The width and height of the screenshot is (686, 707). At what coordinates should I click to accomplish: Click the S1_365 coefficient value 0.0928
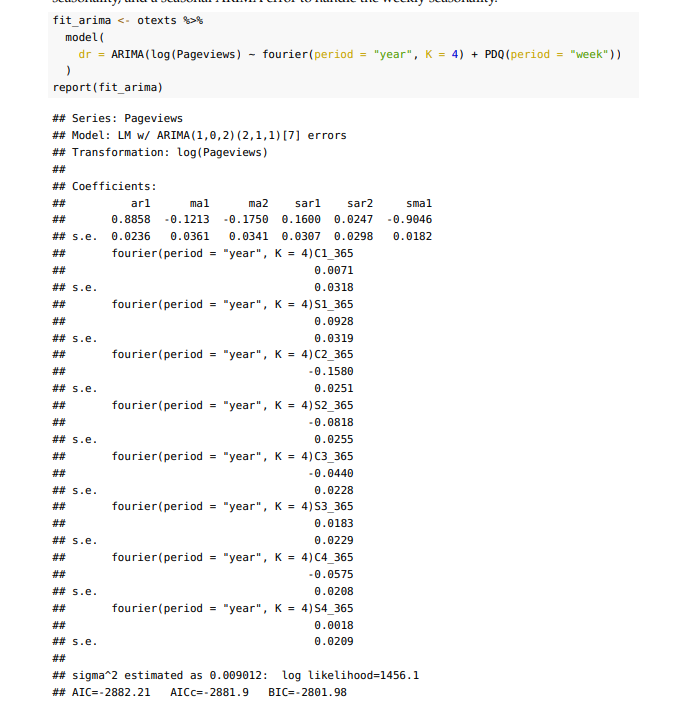click(x=334, y=321)
